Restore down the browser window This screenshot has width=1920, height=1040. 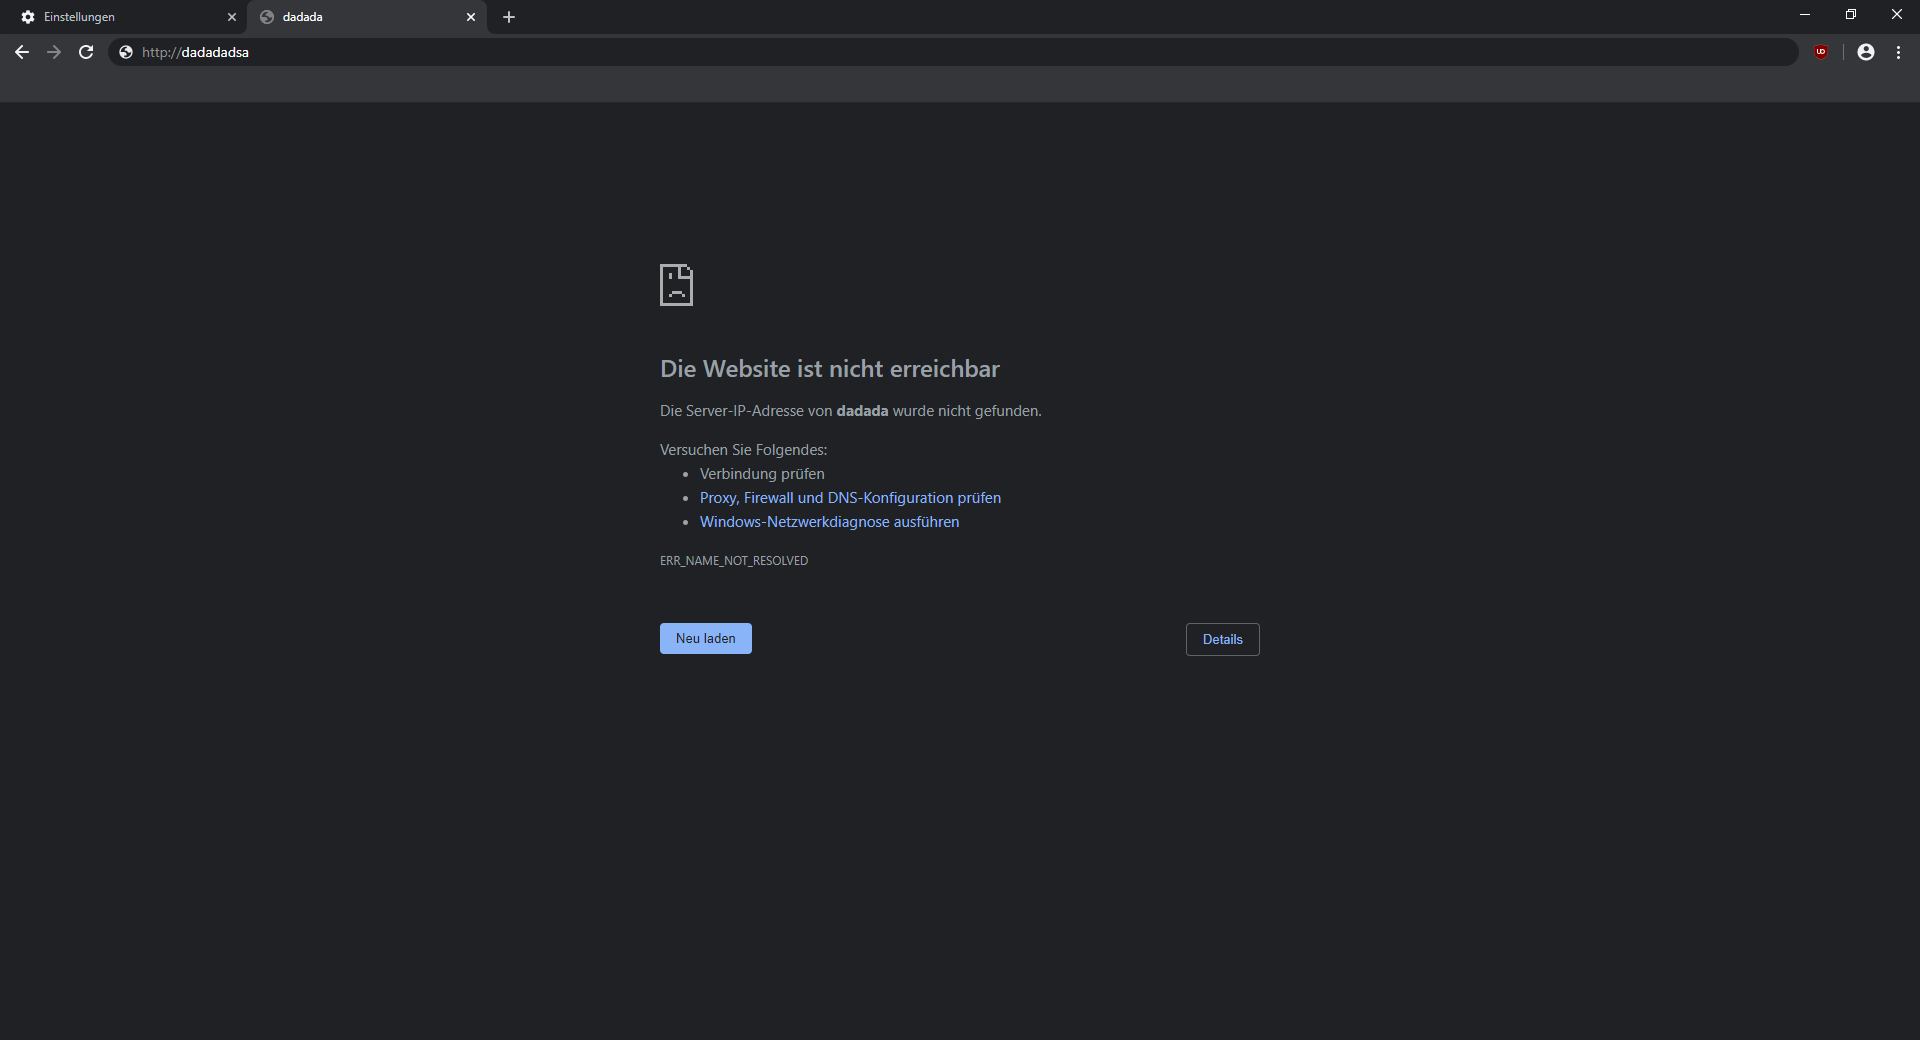(x=1851, y=15)
